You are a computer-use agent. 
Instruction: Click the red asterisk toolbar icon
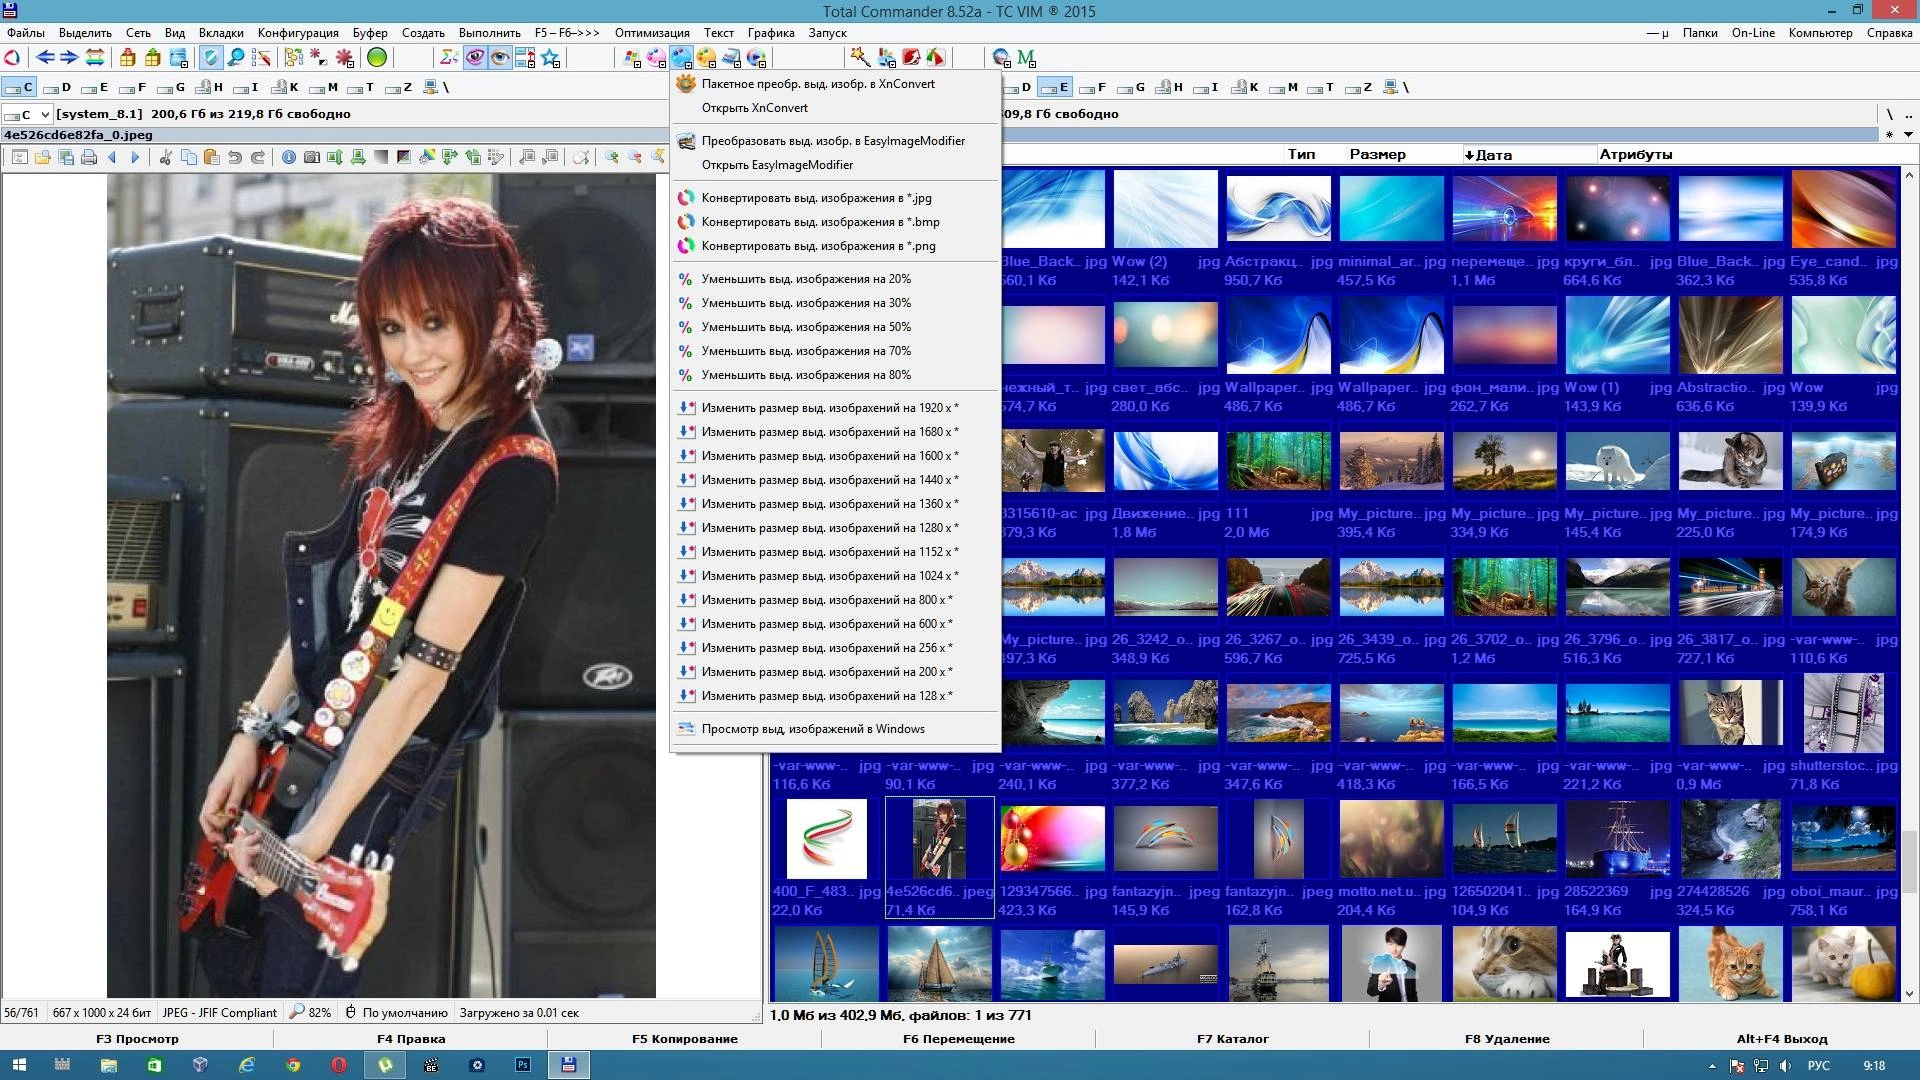344,58
